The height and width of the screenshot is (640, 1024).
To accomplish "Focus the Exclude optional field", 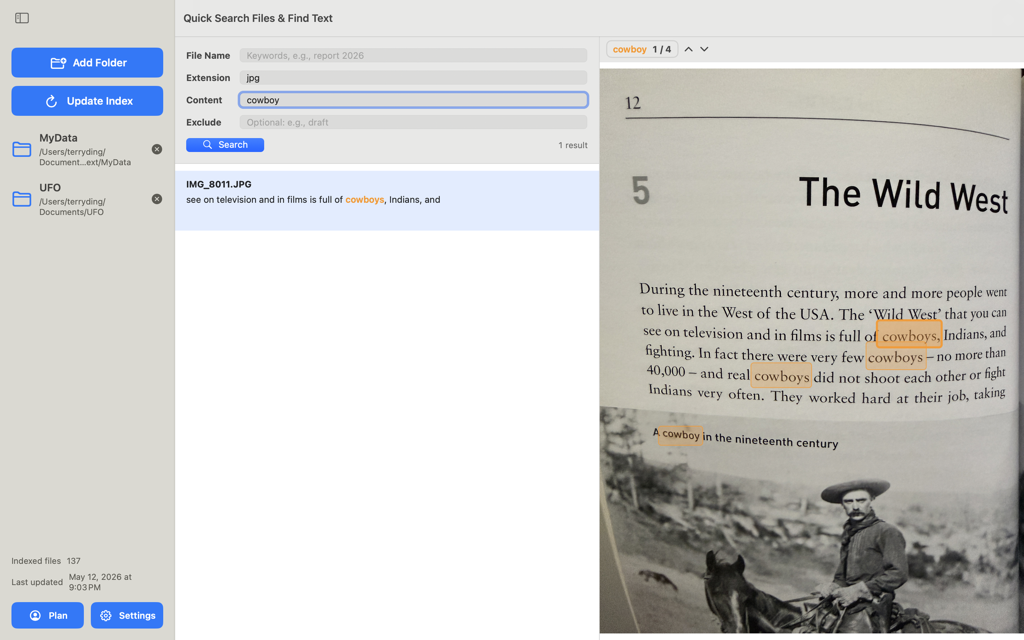I will pyautogui.click(x=413, y=122).
